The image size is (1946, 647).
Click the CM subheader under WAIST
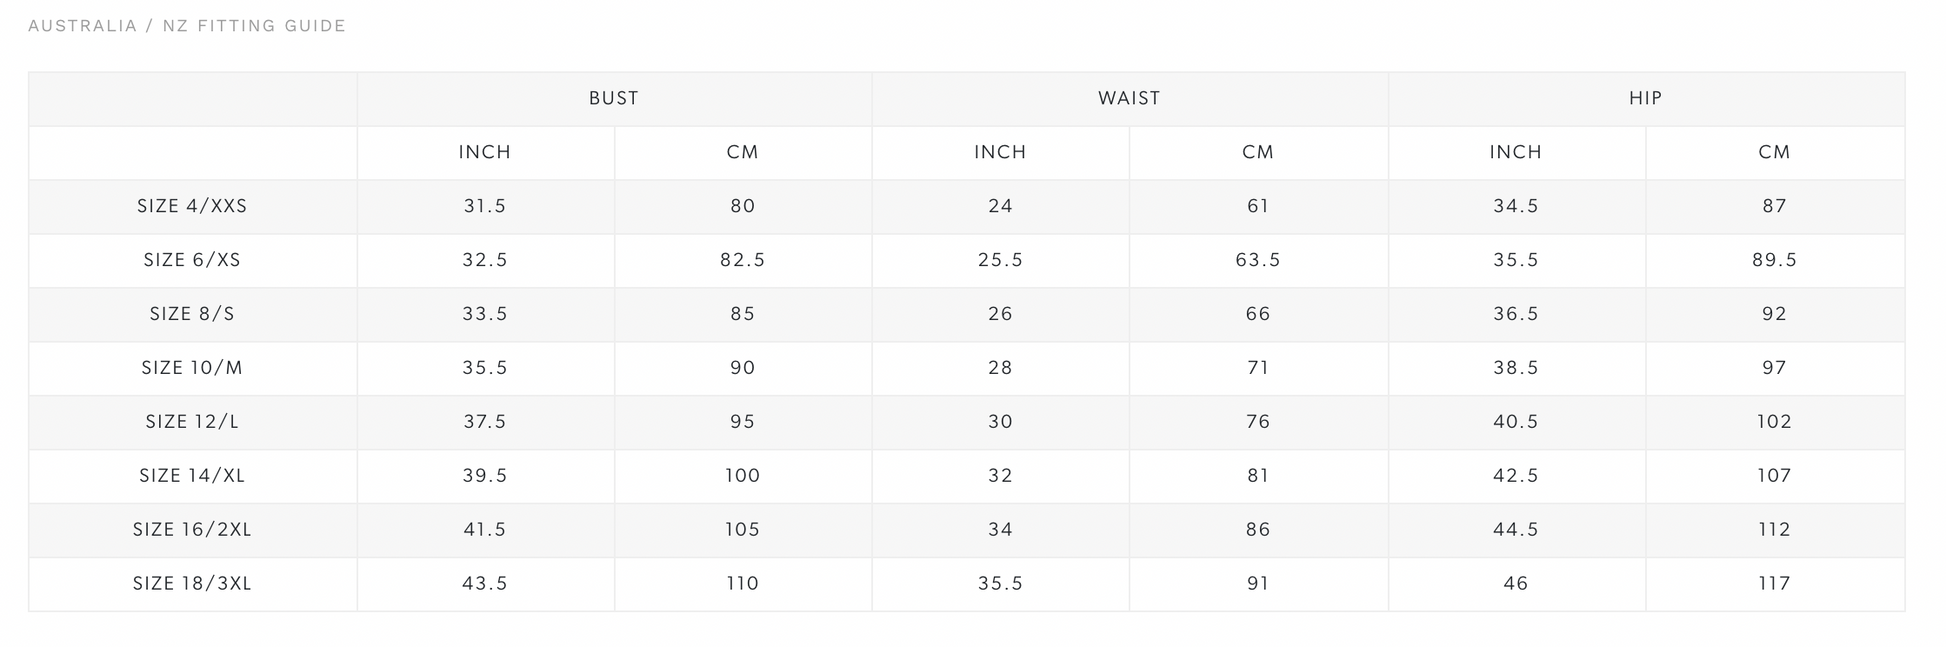1258,152
